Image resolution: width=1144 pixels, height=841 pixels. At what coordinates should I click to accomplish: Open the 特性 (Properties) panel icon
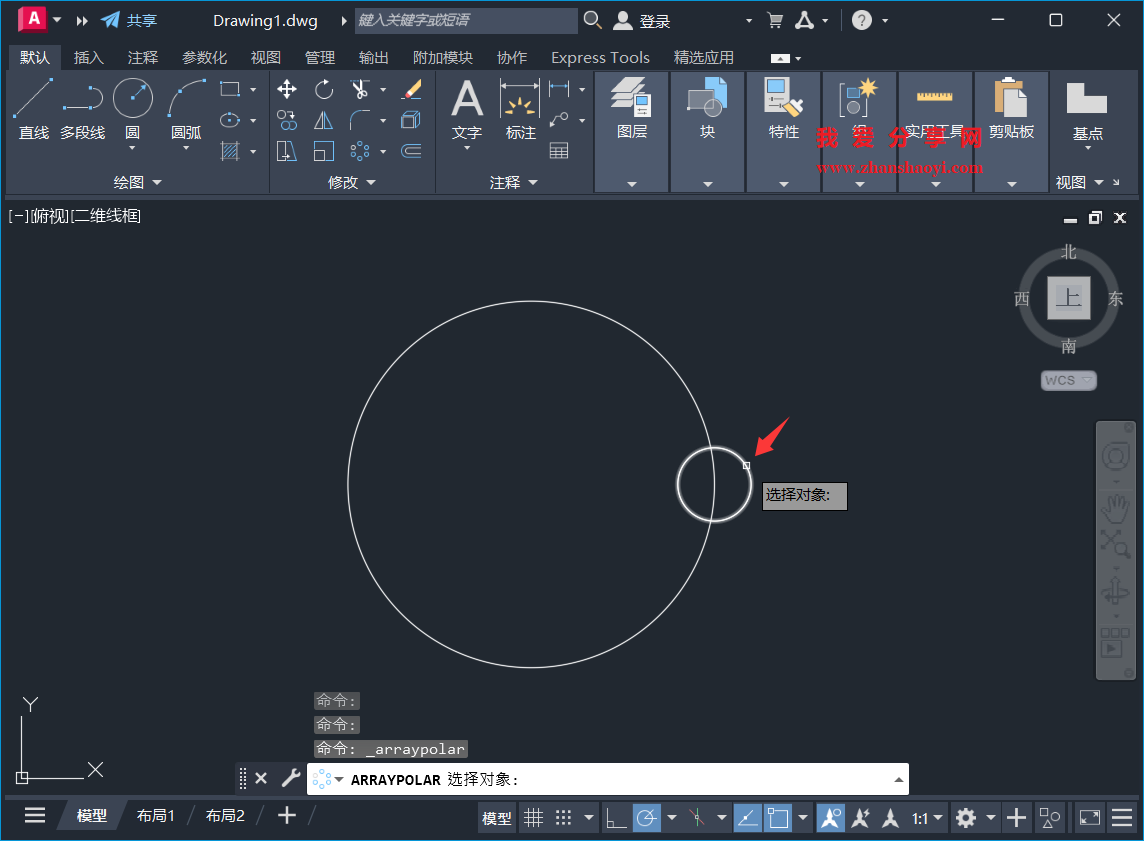click(783, 97)
